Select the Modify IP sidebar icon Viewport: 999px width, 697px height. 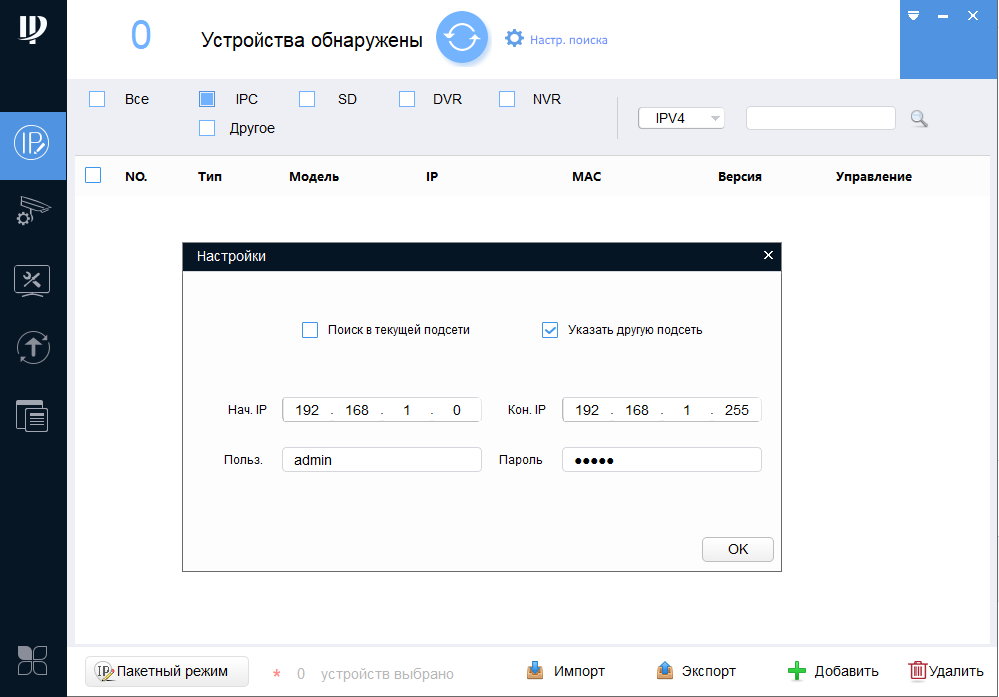coord(33,144)
